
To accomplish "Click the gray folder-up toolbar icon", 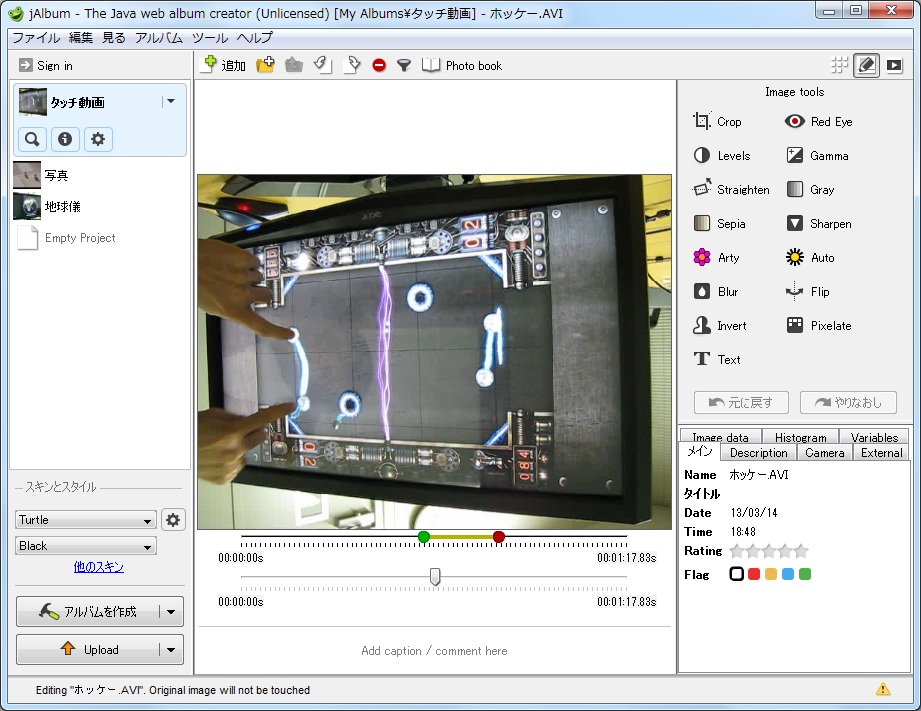I will 294,65.
